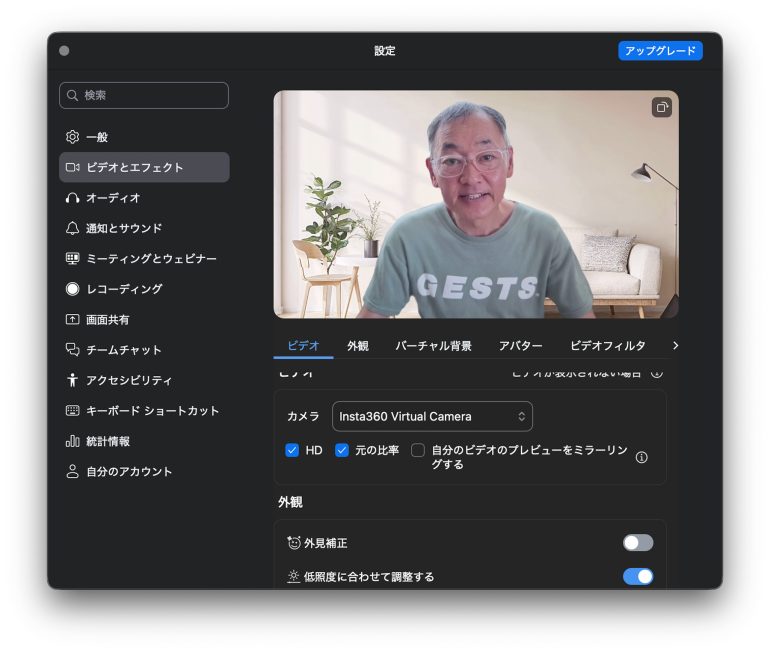Uncheck the HD checkbox

(x=292, y=450)
